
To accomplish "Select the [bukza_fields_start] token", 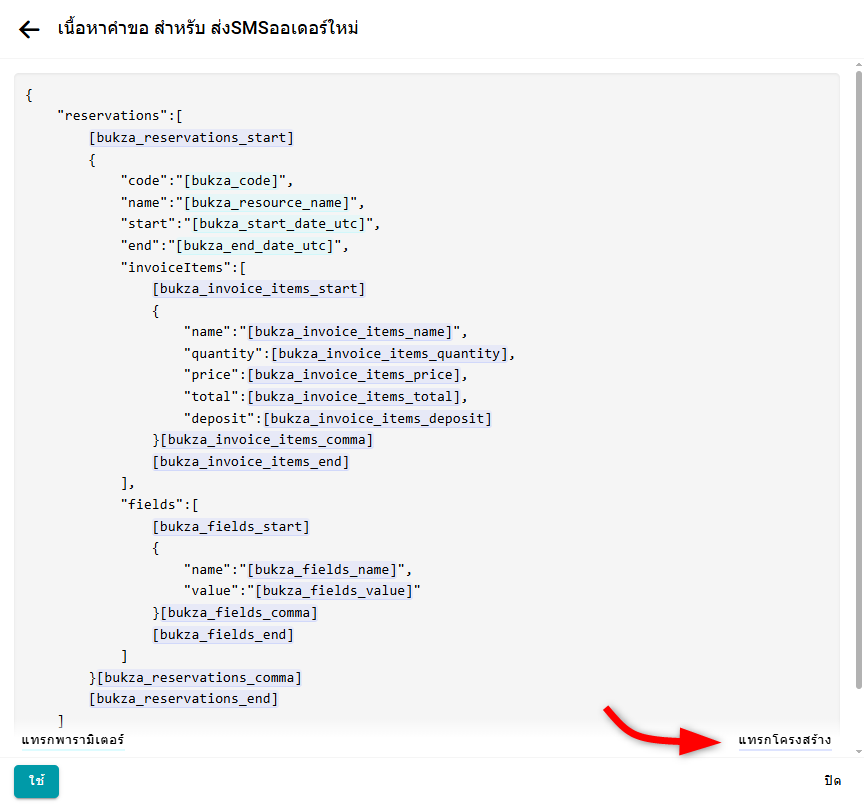I will (x=230, y=526).
